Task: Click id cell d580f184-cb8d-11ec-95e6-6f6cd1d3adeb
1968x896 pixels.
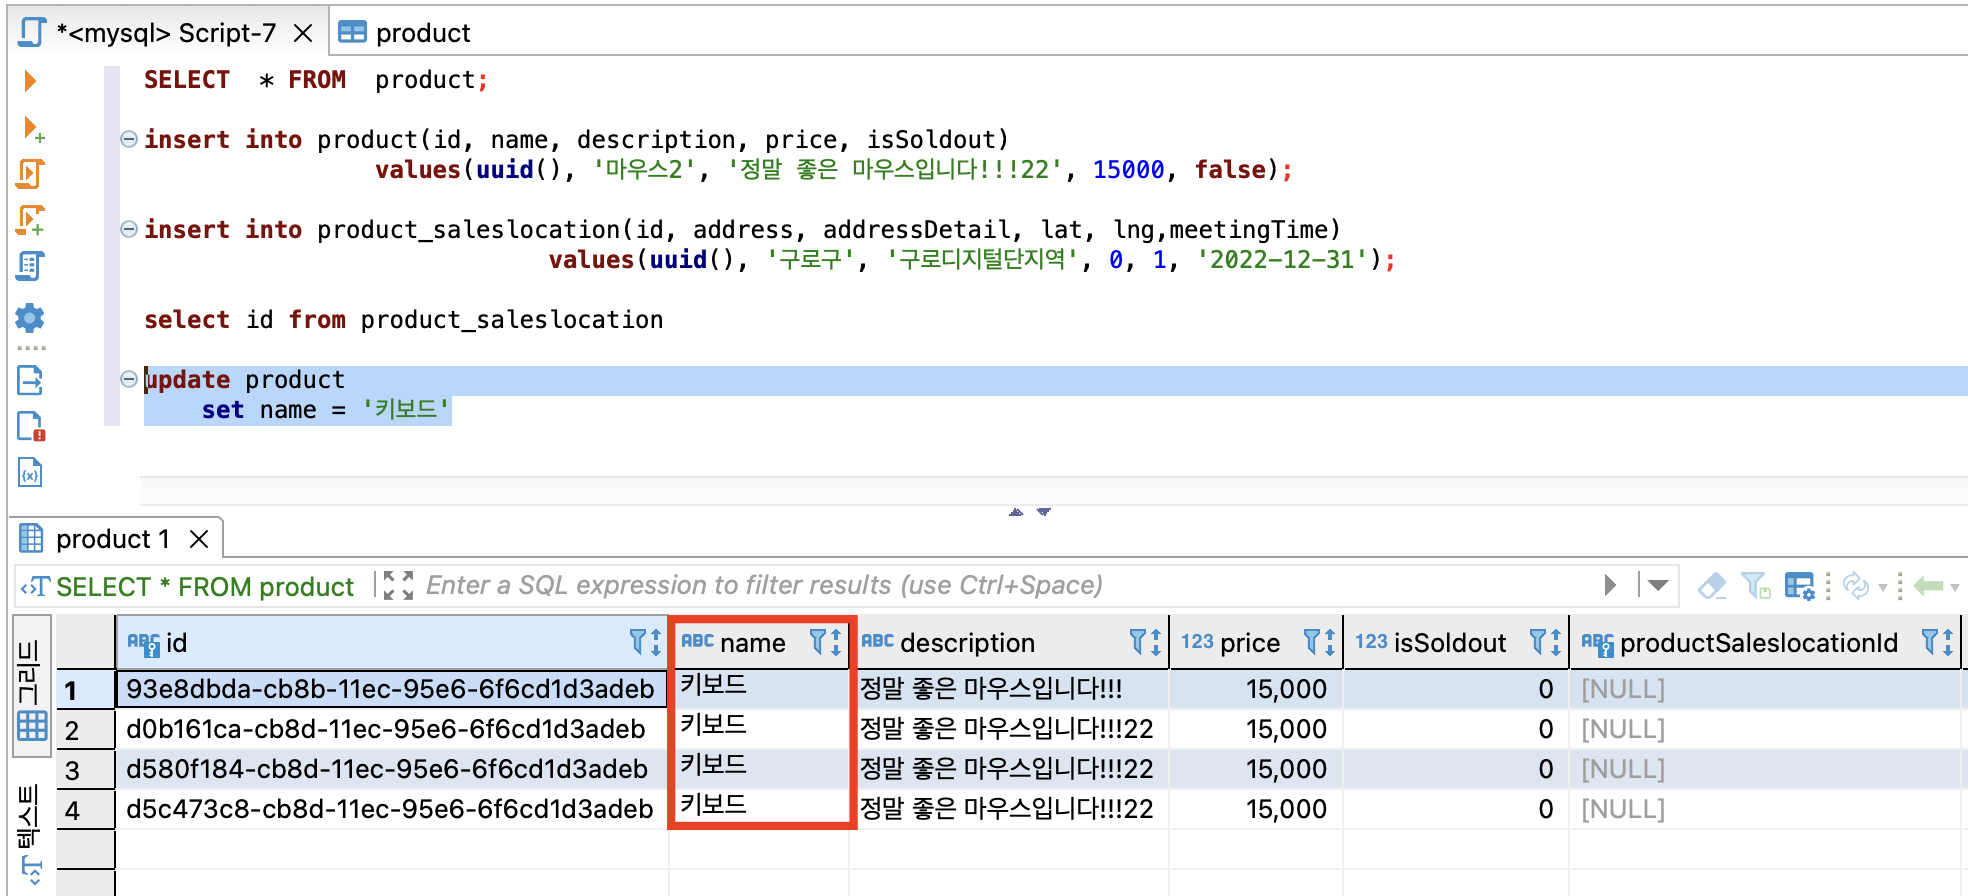Action: pos(392,769)
